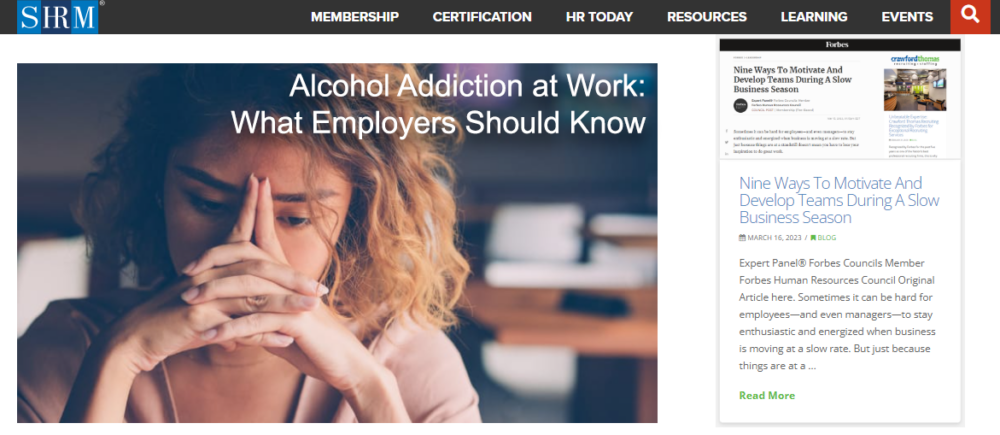Click the round author avatar in the Forbes thumbnail

click(x=741, y=106)
